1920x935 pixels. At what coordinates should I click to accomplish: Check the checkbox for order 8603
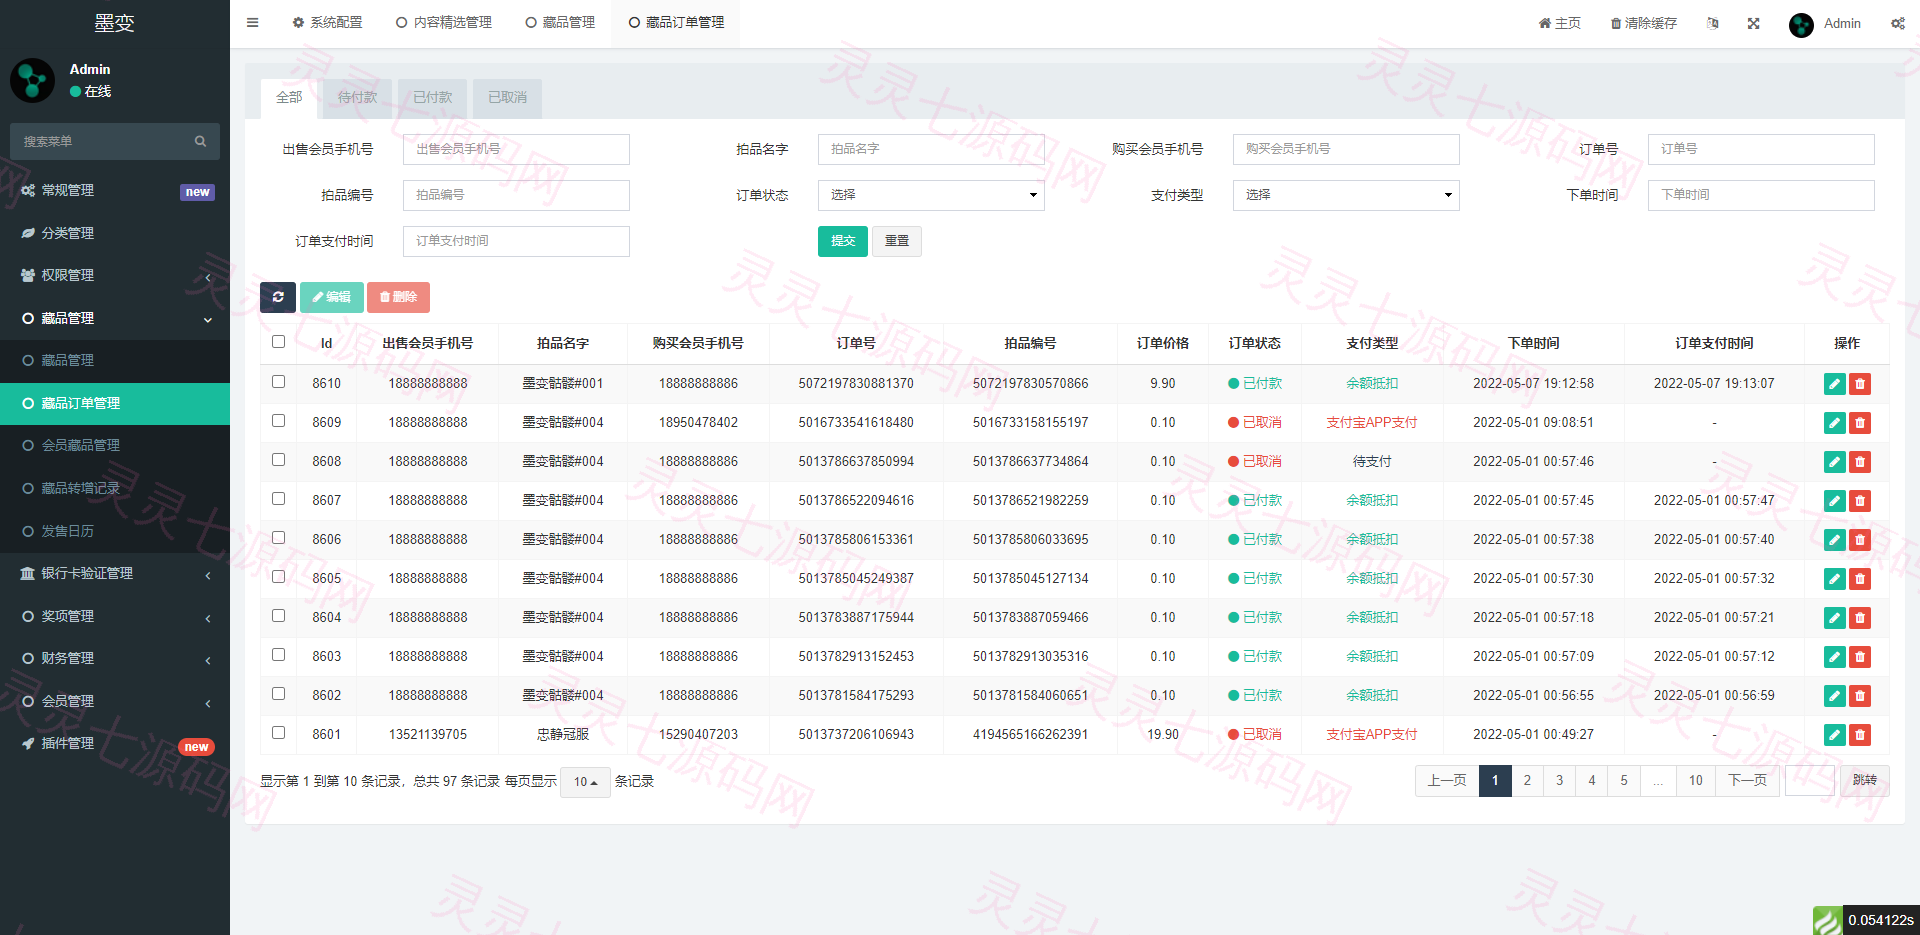pos(278,655)
